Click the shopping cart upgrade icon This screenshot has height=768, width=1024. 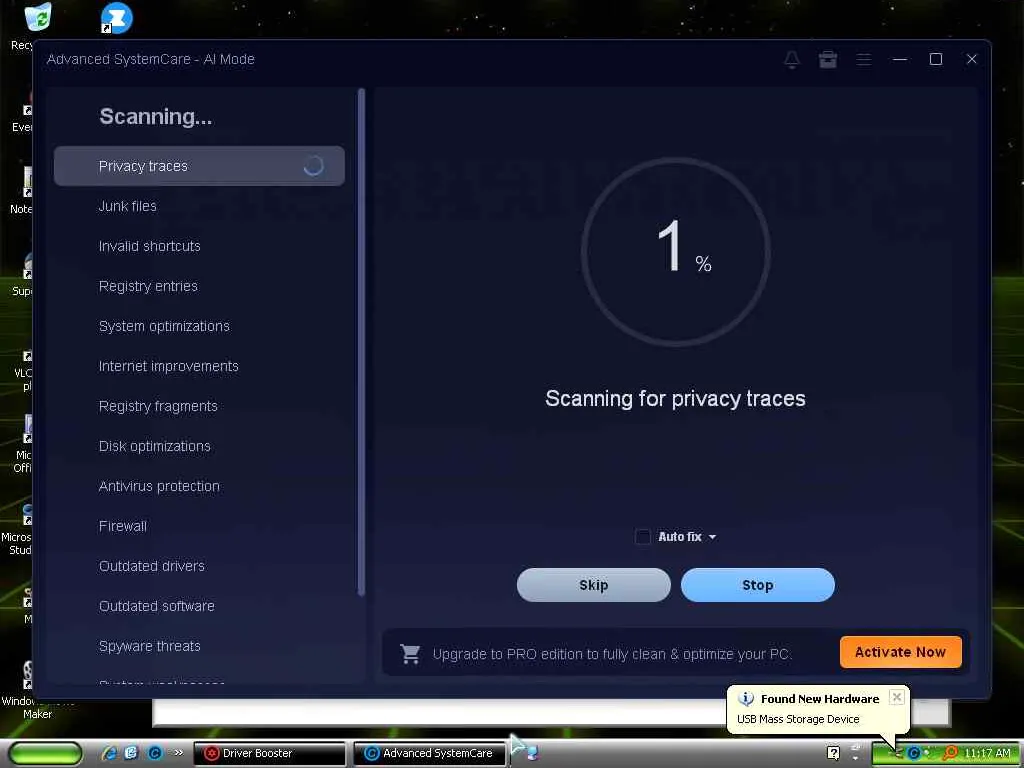tap(410, 654)
